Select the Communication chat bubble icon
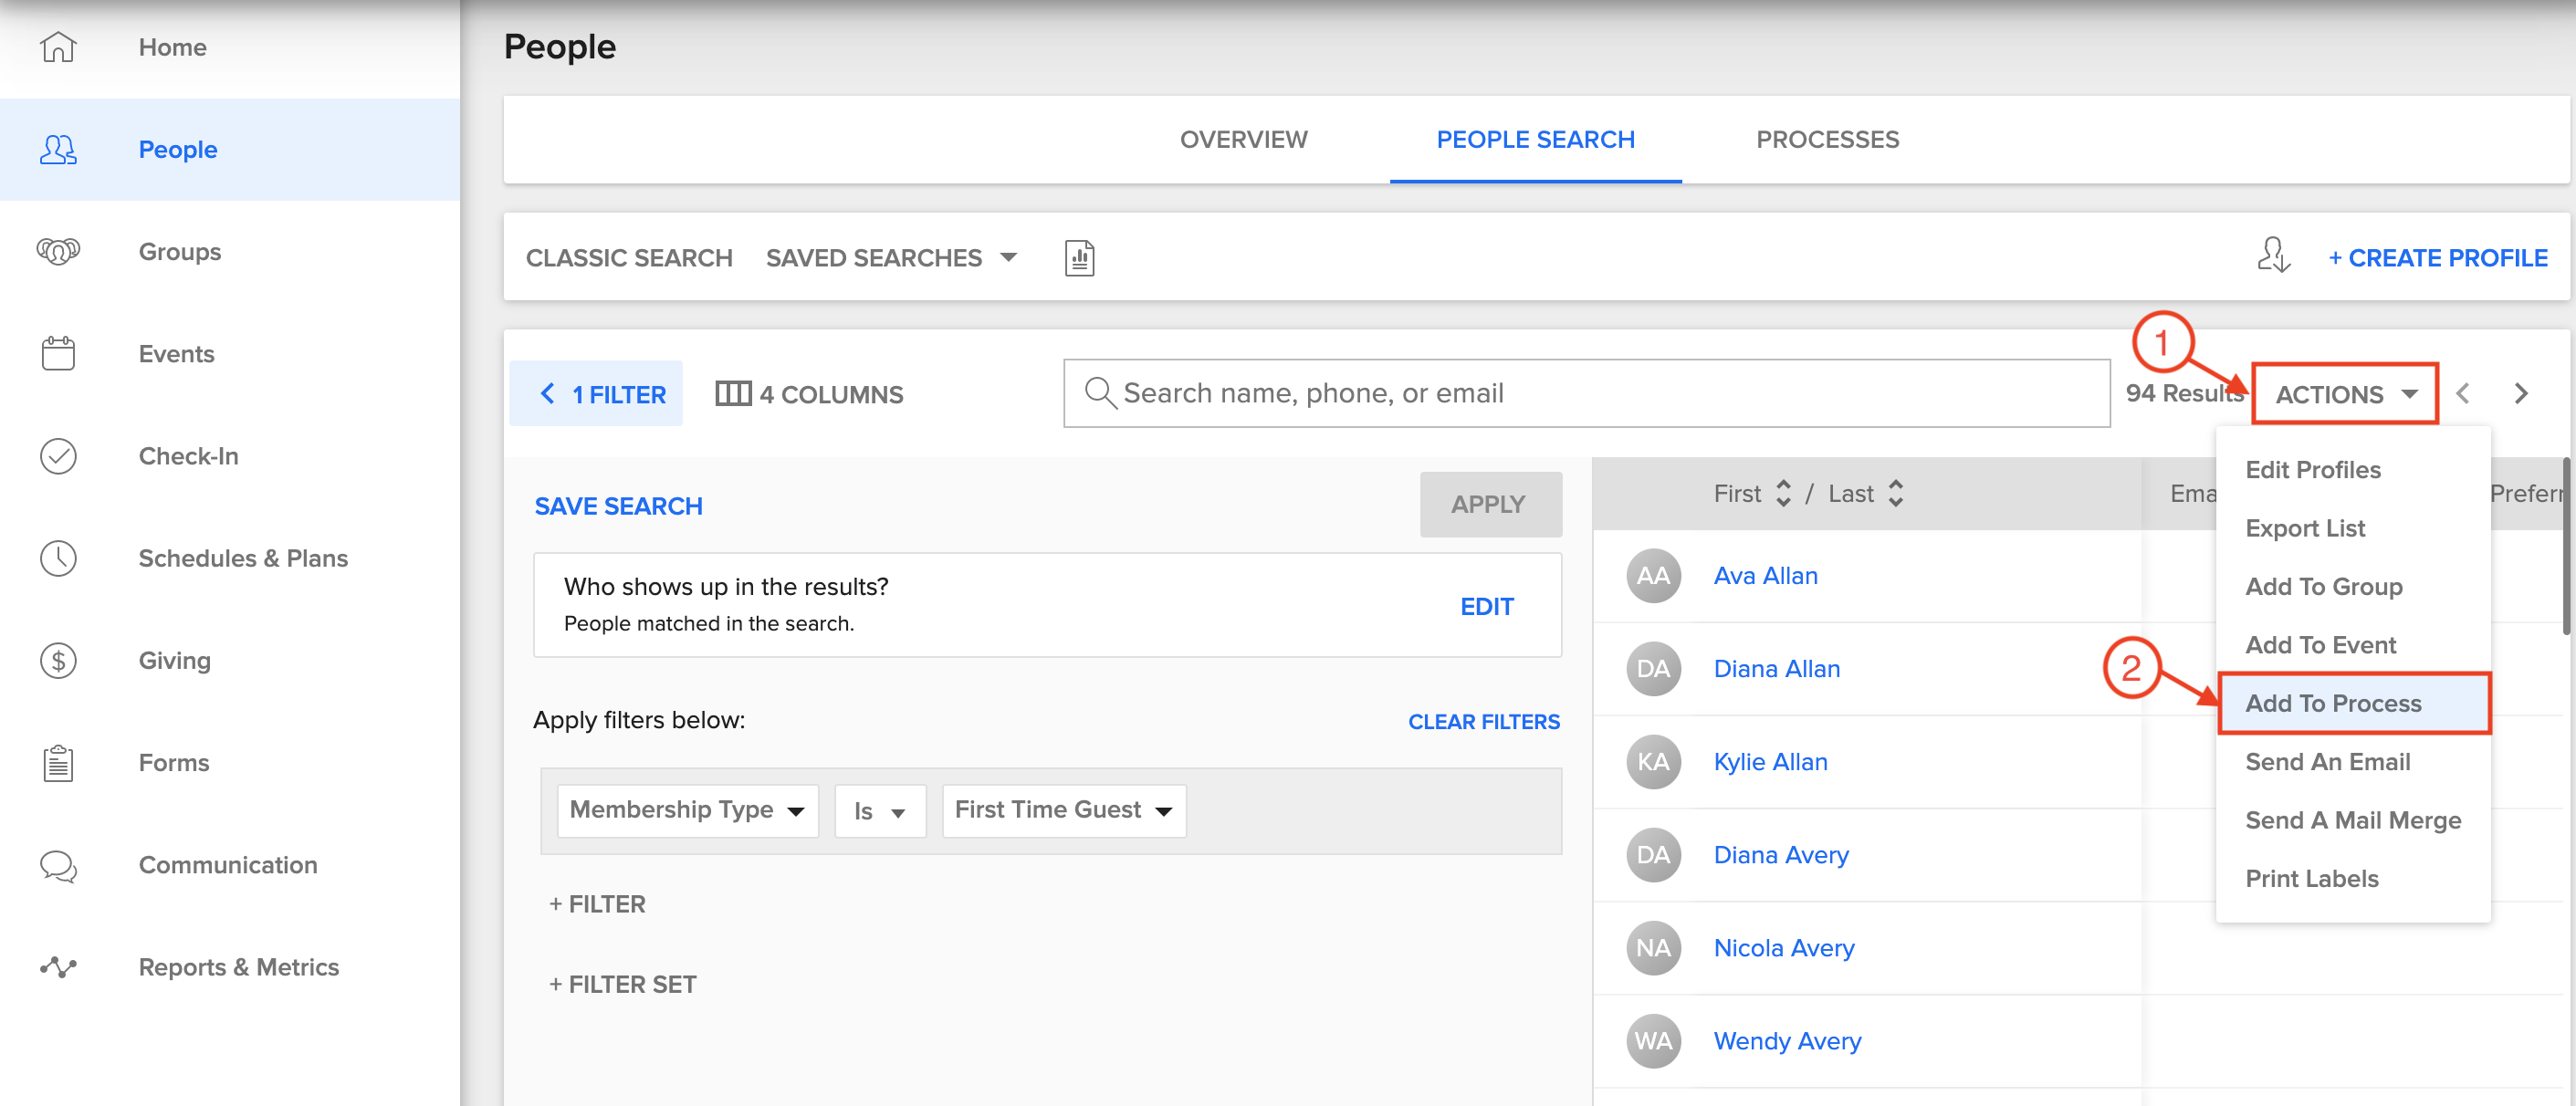 click(x=57, y=865)
